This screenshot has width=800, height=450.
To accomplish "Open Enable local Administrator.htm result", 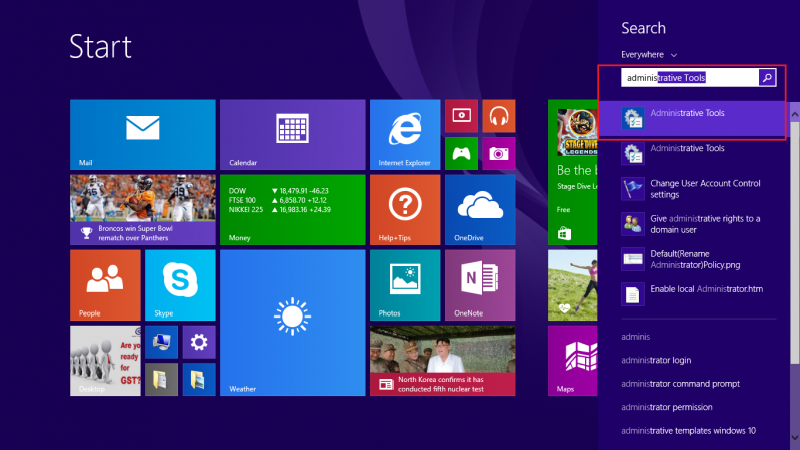I will tap(694, 294).
